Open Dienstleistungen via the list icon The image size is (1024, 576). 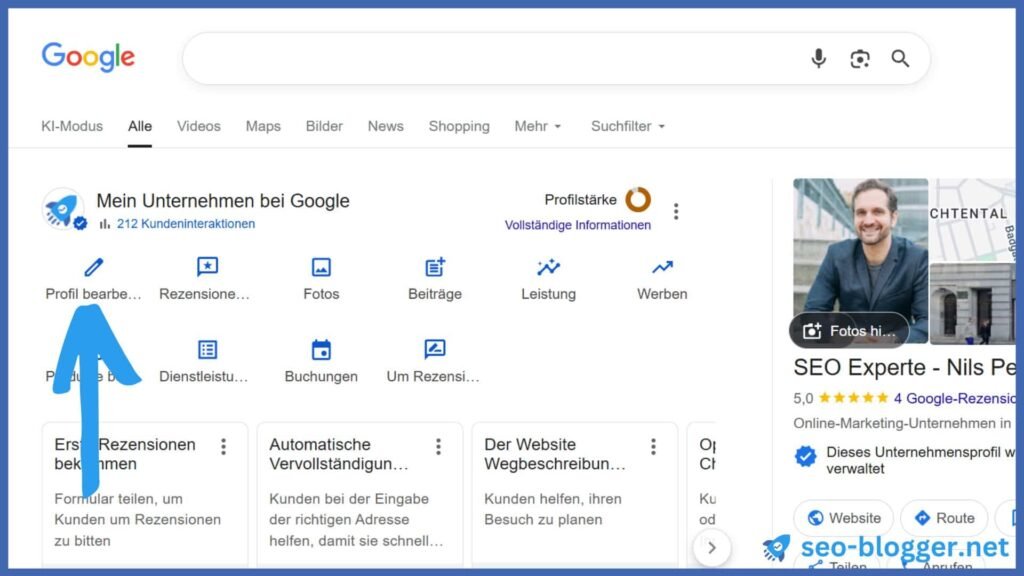pos(206,349)
